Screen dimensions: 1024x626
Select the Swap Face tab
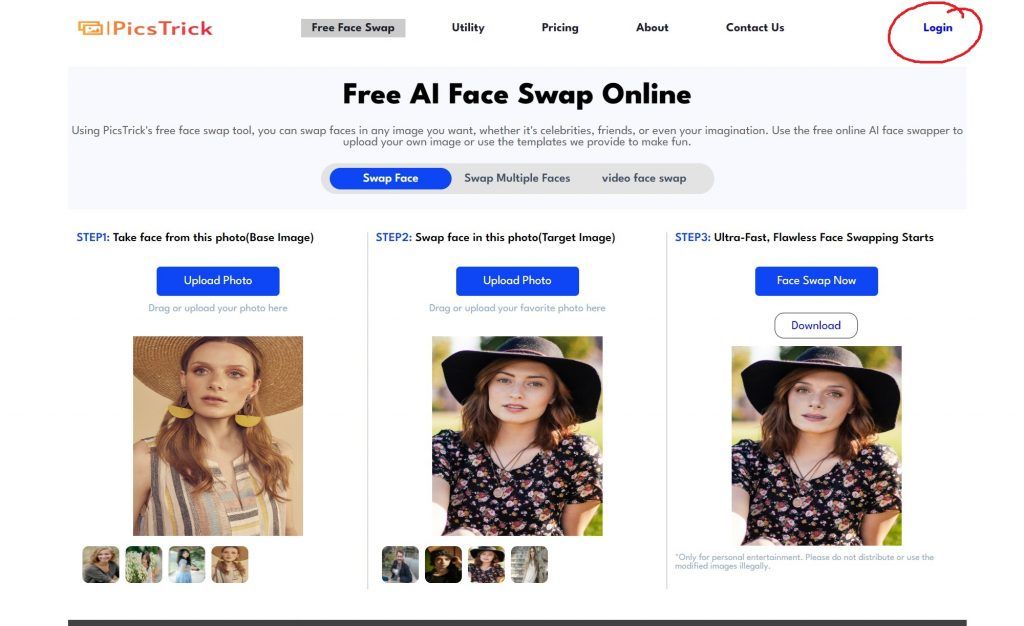coord(391,178)
